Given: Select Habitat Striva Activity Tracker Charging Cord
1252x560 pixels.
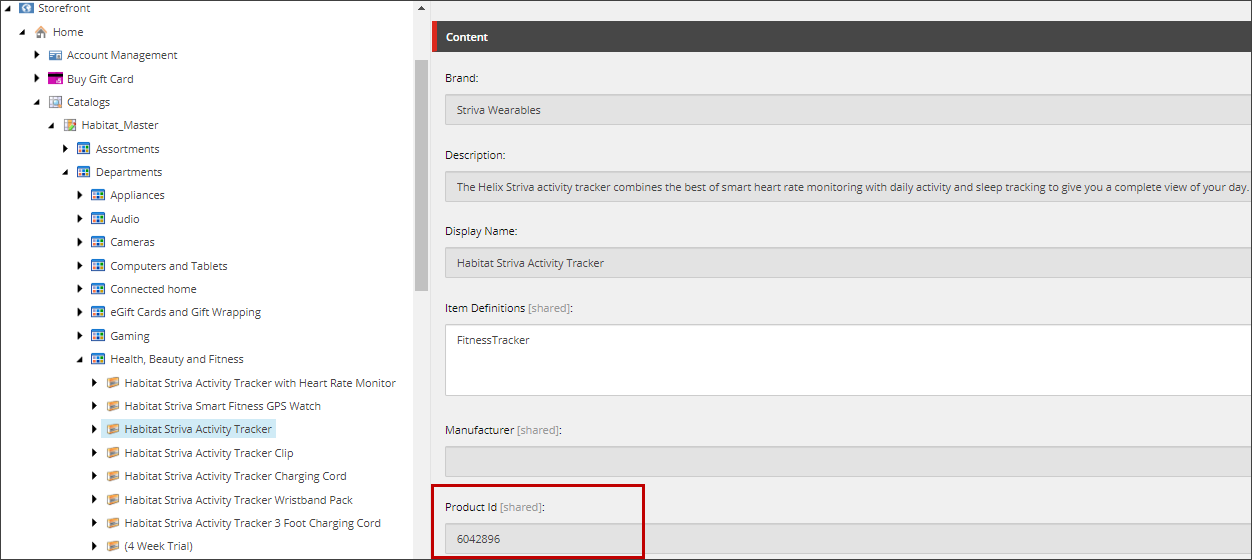Looking at the screenshot, I should pyautogui.click(x=236, y=476).
